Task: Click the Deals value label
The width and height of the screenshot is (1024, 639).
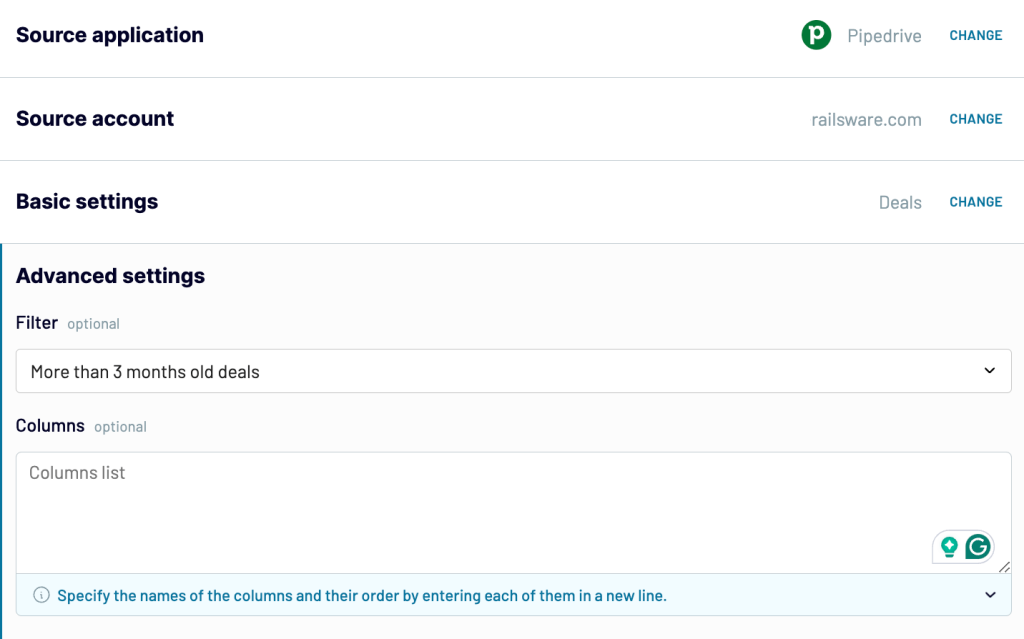Action: pyautogui.click(x=900, y=203)
